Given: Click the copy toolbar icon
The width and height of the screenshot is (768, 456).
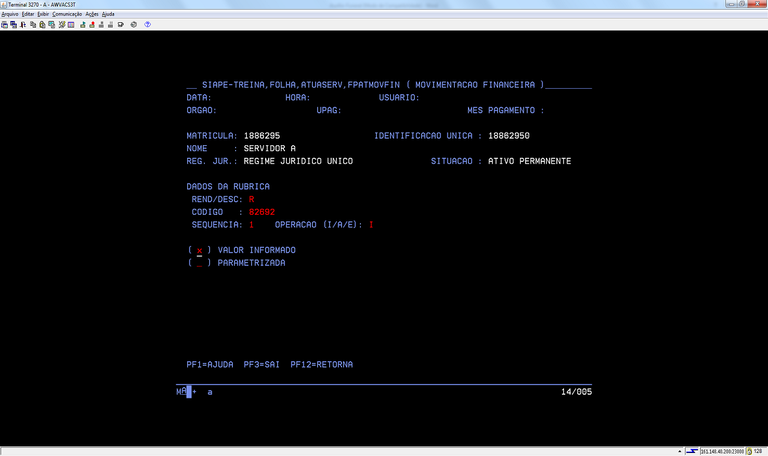Looking at the screenshot, I should (33, 24).
